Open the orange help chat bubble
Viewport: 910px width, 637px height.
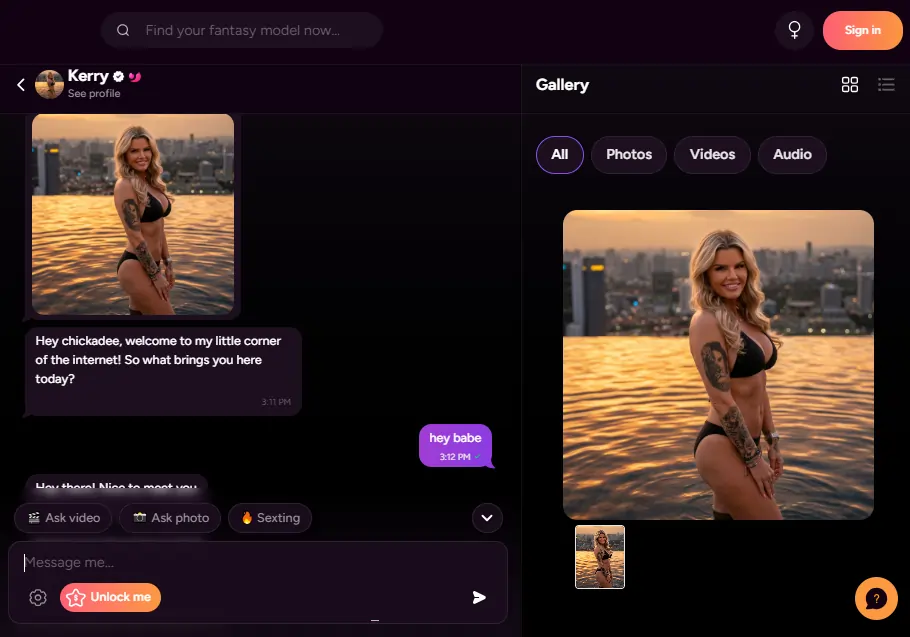tap(876, 598)
